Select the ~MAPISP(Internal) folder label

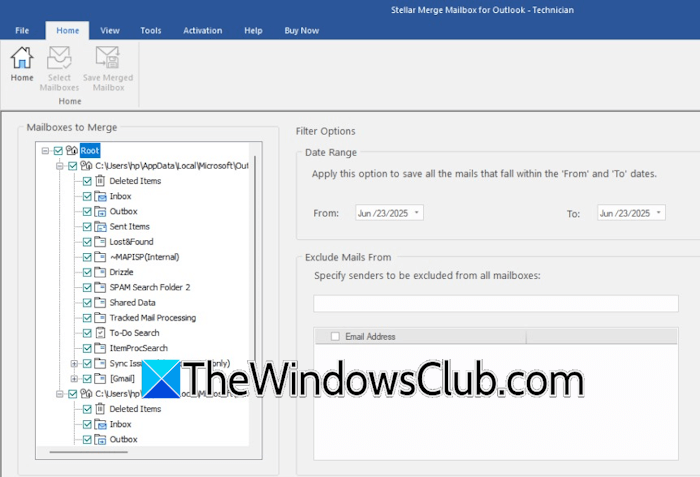click(x=145, y=257)
